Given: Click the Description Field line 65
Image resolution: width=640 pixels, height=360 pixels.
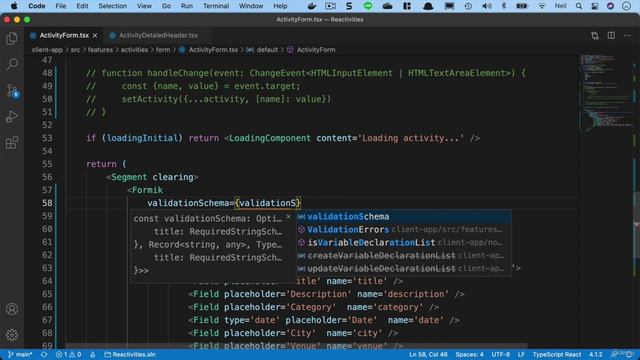Looking at the screenshot, I should [326, 294].
